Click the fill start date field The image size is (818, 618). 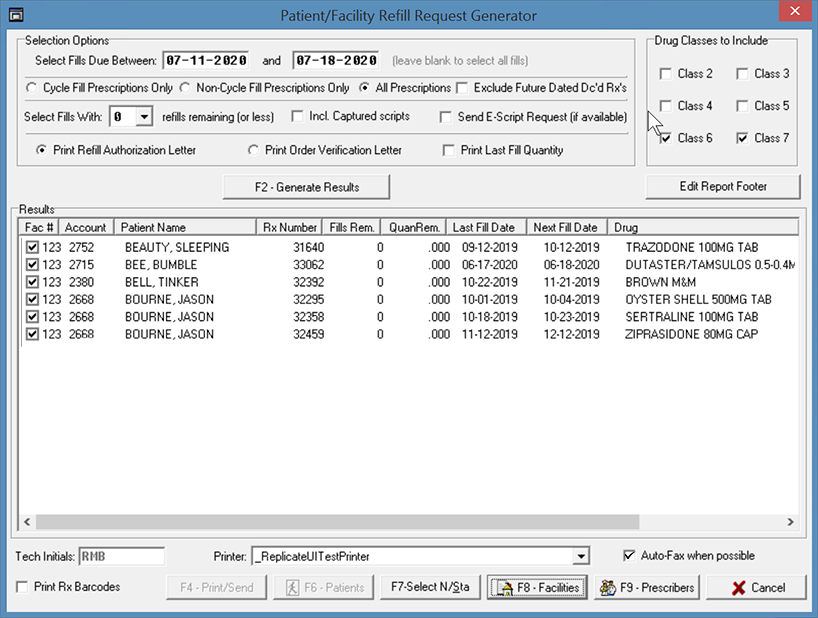(204, 60)
